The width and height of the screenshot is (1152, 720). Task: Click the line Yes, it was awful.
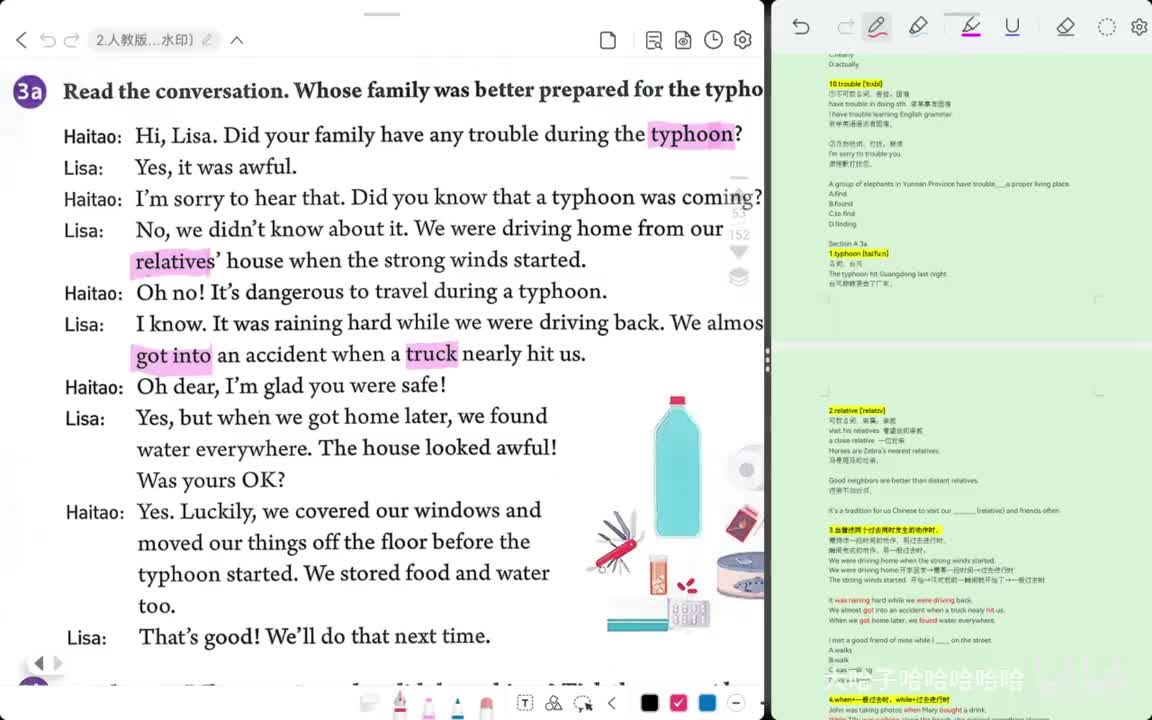click(x=216, y=168)
